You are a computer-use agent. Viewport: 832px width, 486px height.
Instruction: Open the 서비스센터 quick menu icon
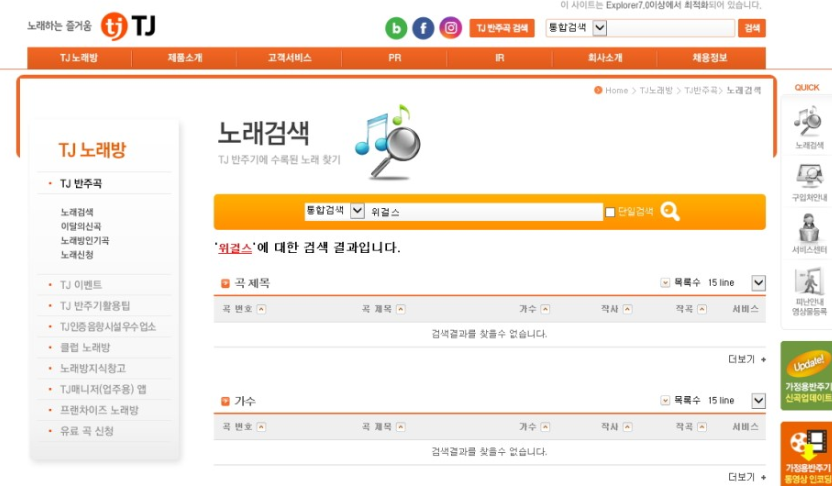tap(809, 233)
